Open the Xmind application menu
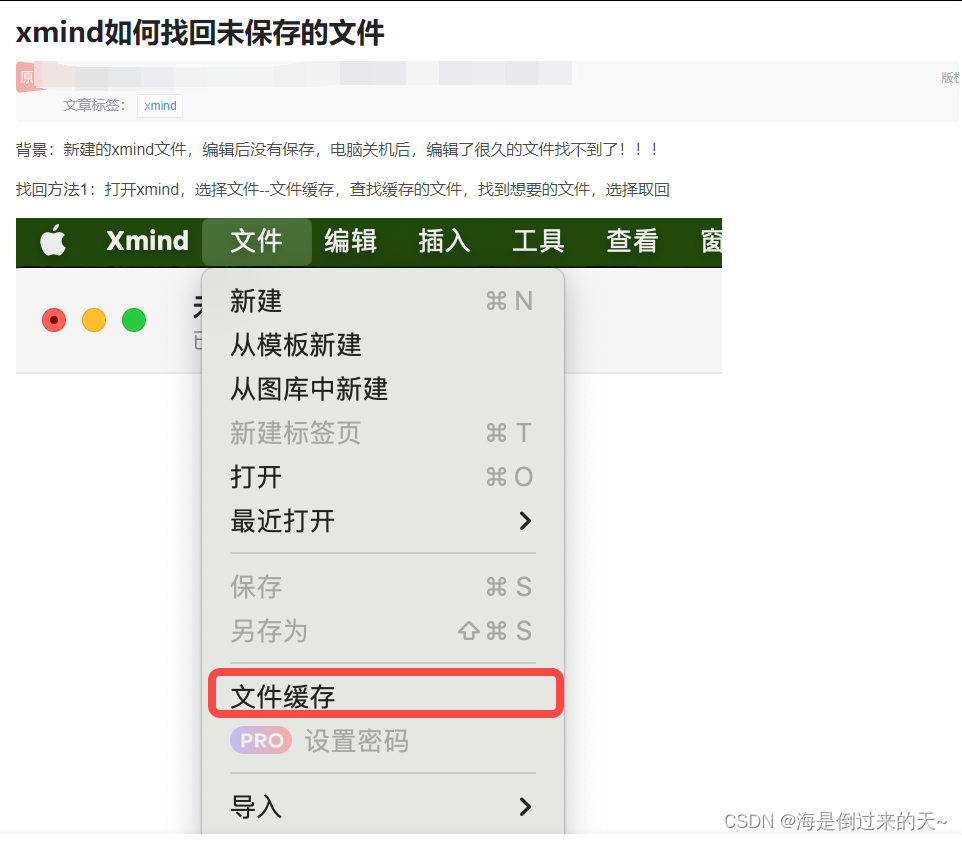The width and height of the screenshot is (962, 841). pos(147,240)
